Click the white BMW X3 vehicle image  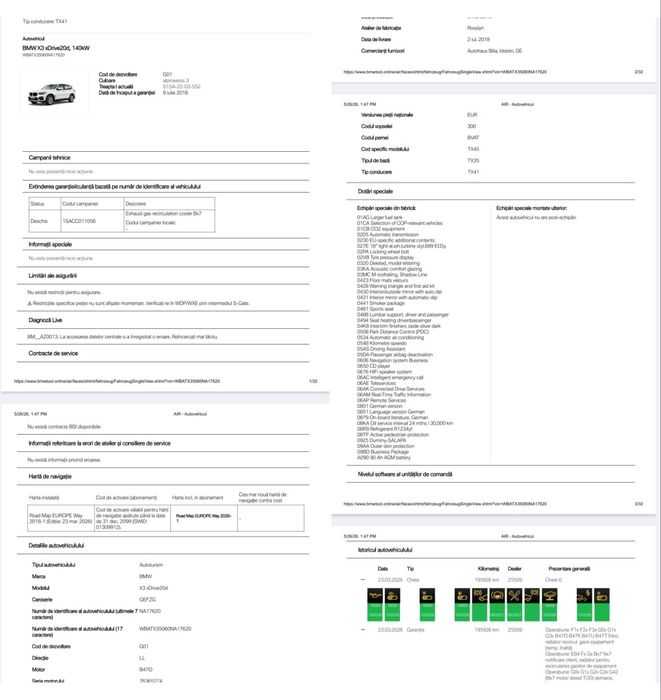(x=52, y=94)
